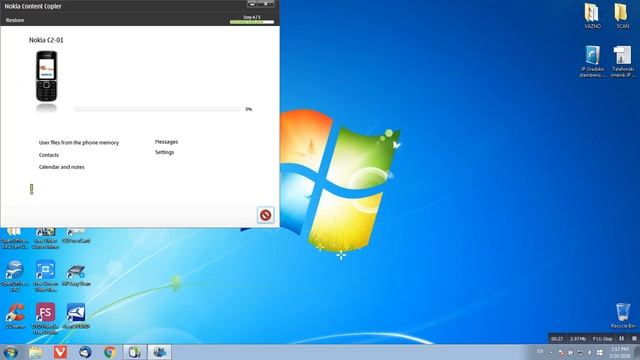This screenshot has width=640, height=360.
Task: Launch Vivaldi browser from the taskbar
Action: click(x=60, y=352)
